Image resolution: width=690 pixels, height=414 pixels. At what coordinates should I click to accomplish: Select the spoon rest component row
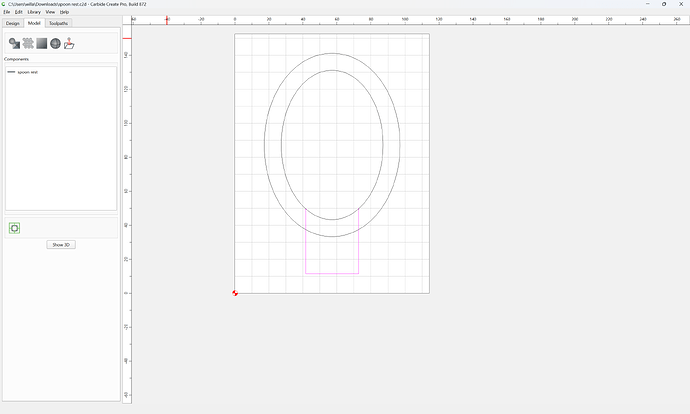coord(61,72)
